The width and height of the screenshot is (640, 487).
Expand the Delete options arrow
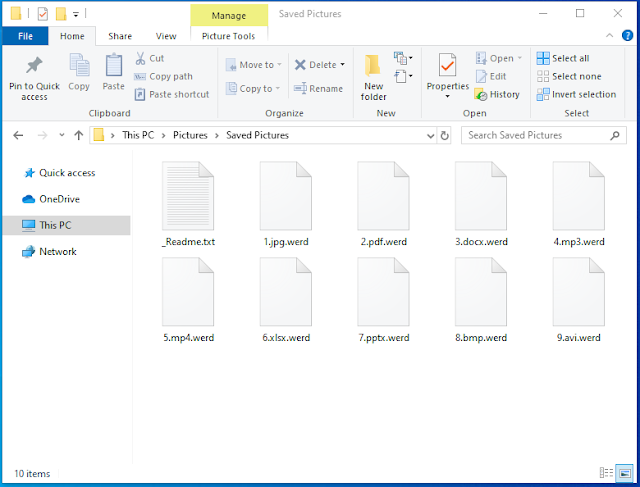click(x=342, y=65)
